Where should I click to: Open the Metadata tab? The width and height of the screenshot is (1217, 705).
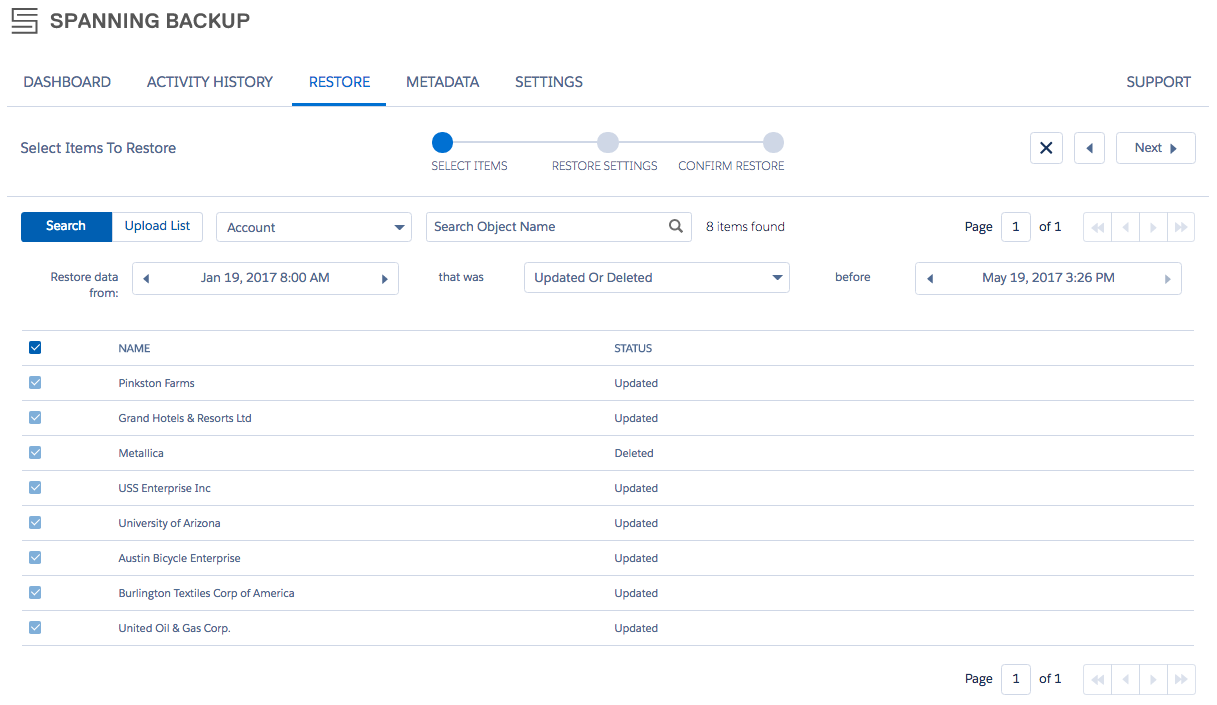442,82
